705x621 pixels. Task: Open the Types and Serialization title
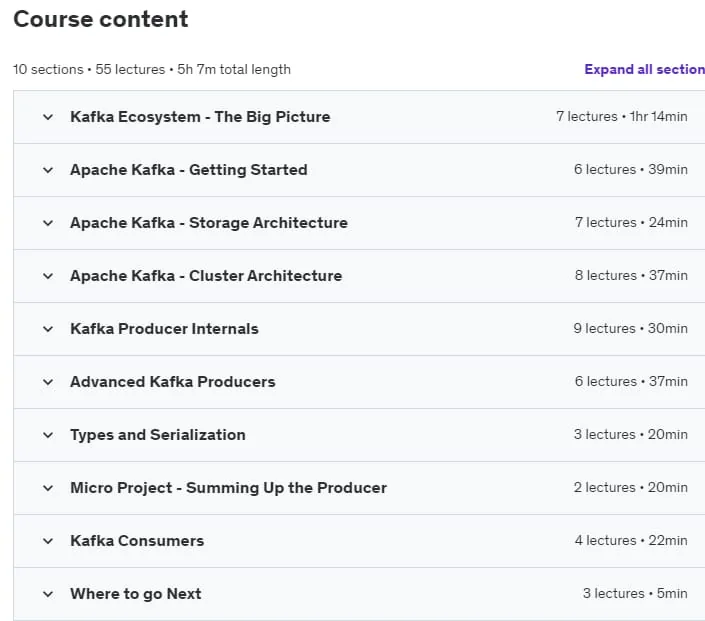tap(158, 435)
